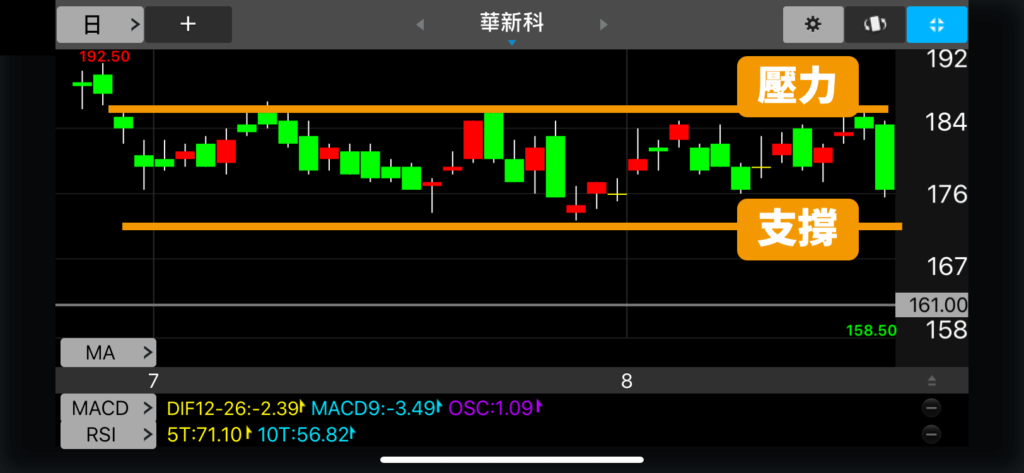Click the 184 price axis label
1024x473 pixels.
pos(947,122)
